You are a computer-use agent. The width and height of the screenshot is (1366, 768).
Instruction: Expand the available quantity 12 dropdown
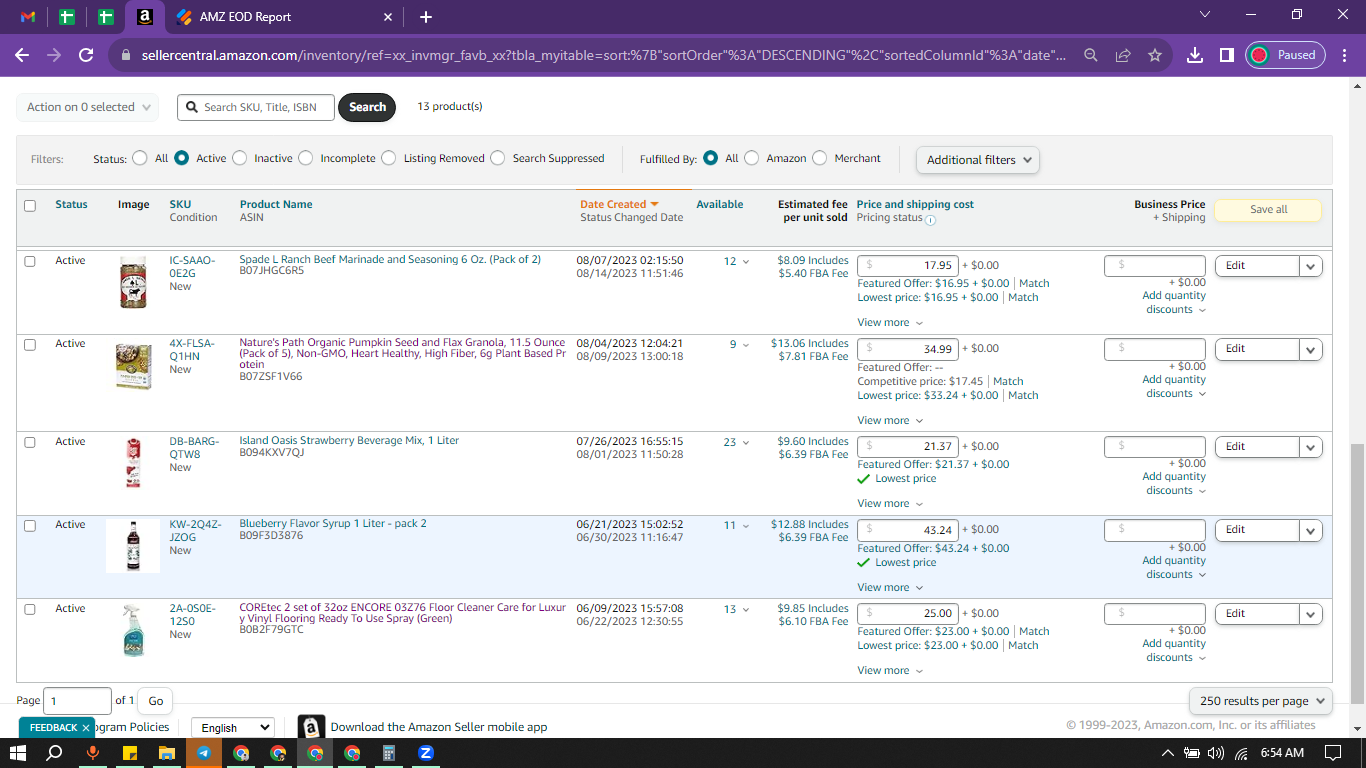pyautogui.click(x=737, y=262)
